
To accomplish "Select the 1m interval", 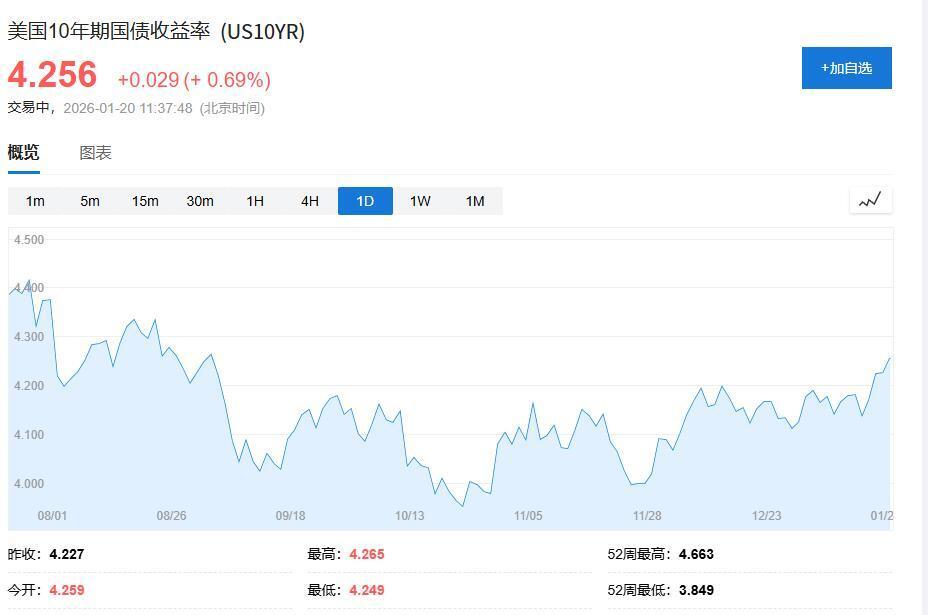I will tap(35, 201).
